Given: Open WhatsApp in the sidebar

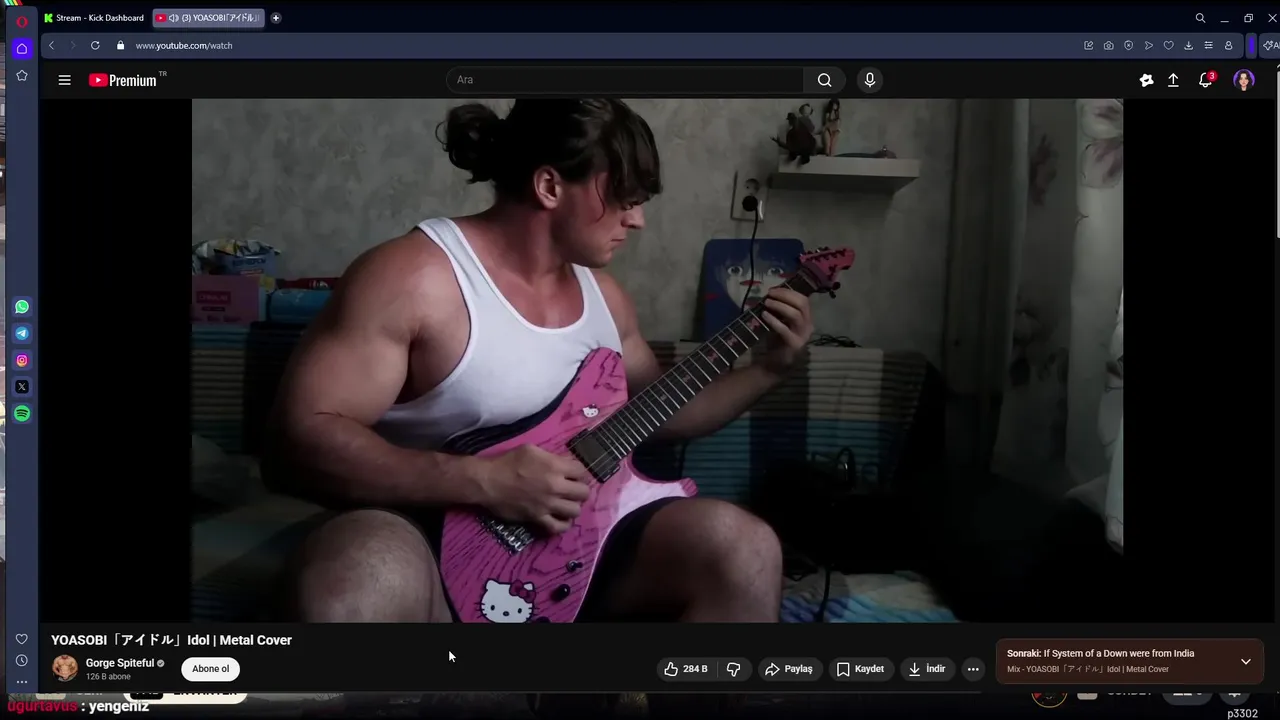Looking at the screenshot, I should (x=22, y=307).
